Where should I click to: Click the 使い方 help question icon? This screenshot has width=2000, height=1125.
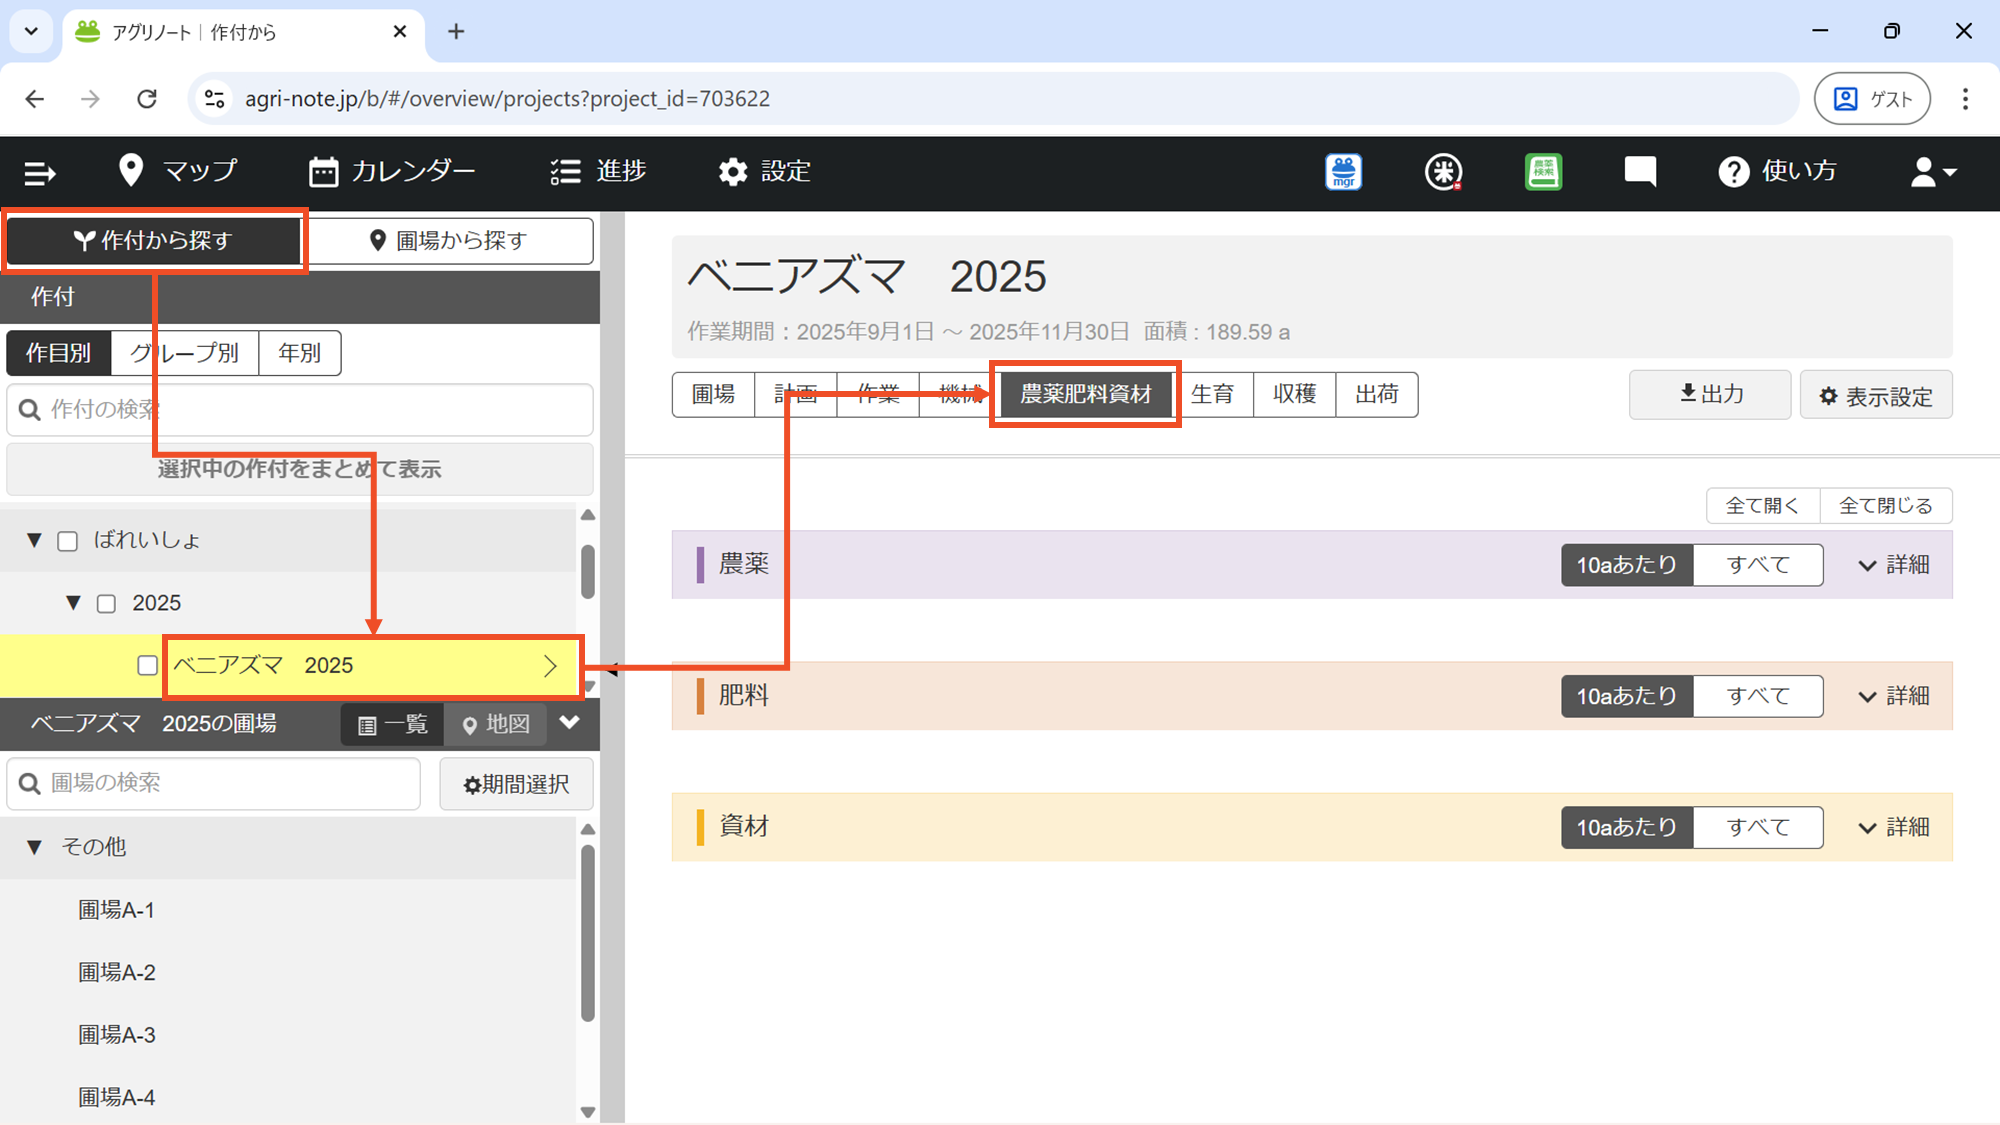(x=1733, y=172)
